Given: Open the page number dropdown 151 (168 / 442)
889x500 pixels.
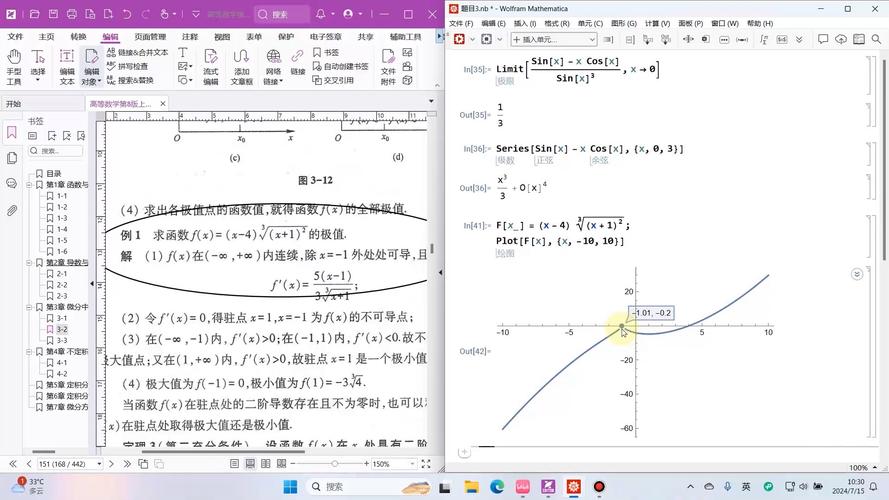Looking at the screenshot, I should point(99,464).
